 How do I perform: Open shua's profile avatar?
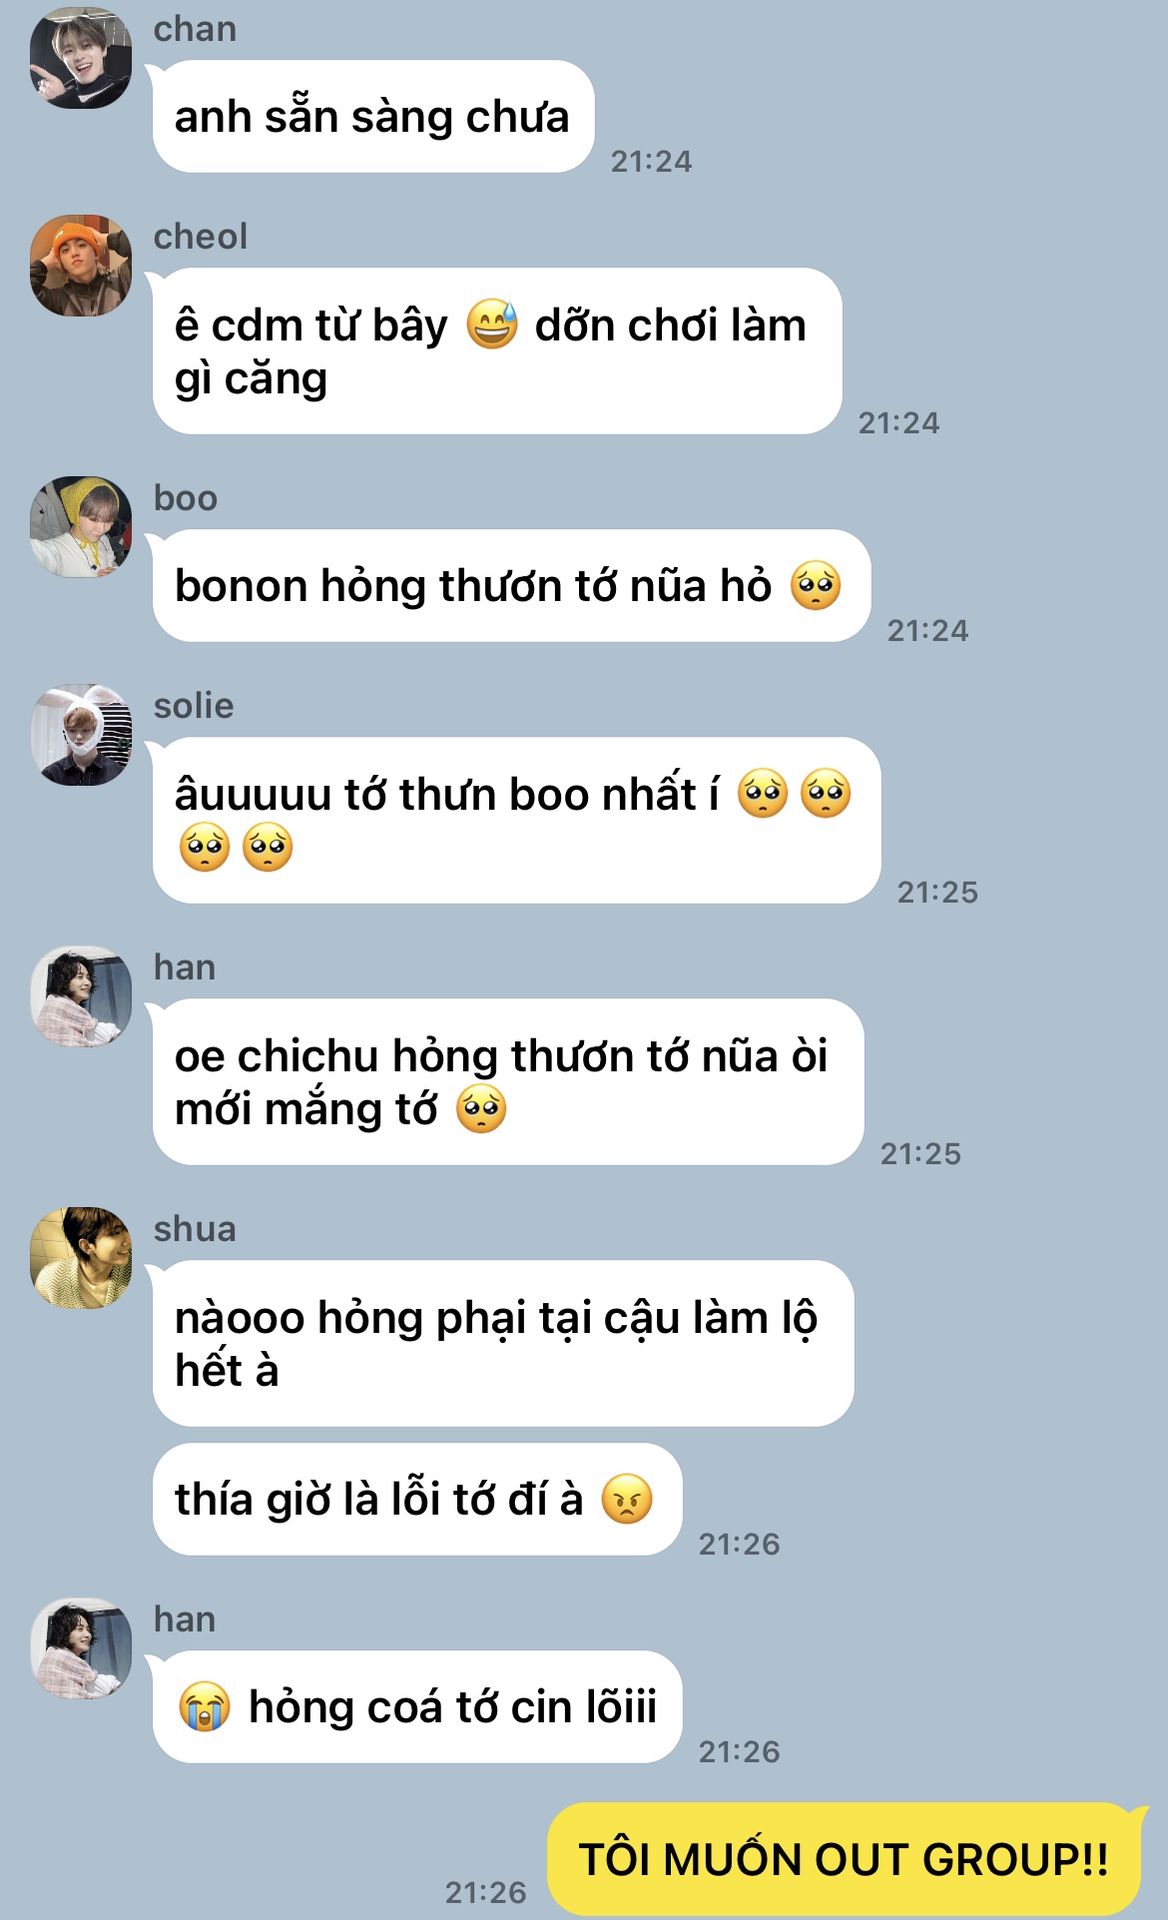click(x=81, y=1258)
